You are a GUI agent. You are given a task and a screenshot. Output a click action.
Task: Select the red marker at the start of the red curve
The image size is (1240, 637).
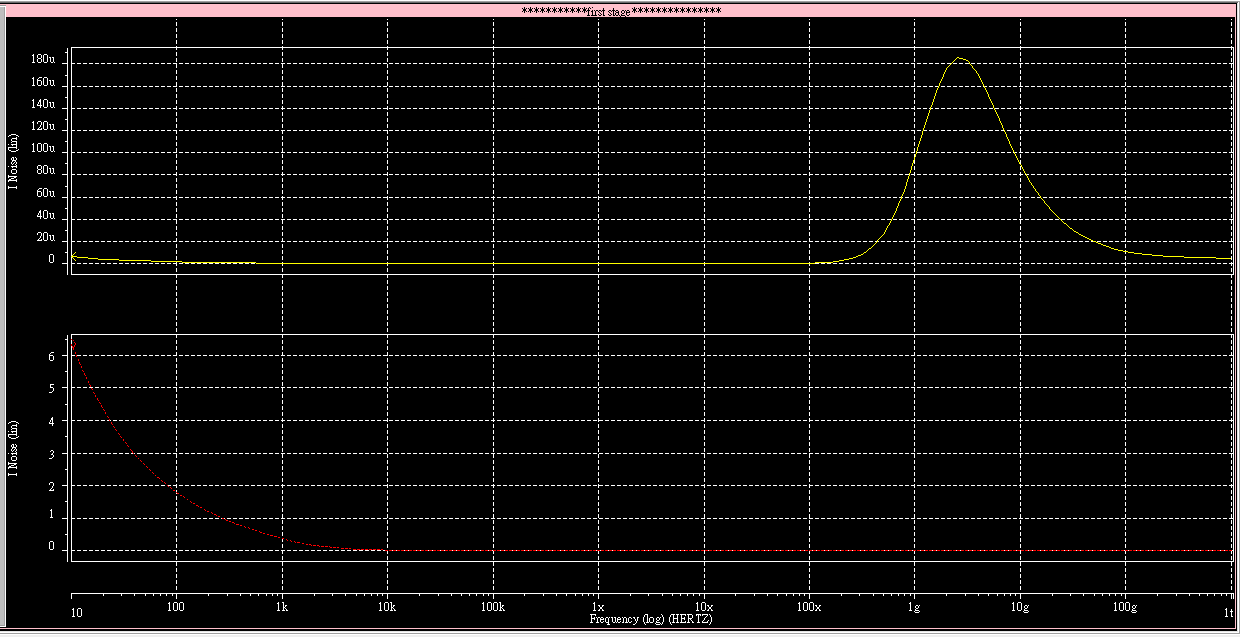[x=73, y=344]
